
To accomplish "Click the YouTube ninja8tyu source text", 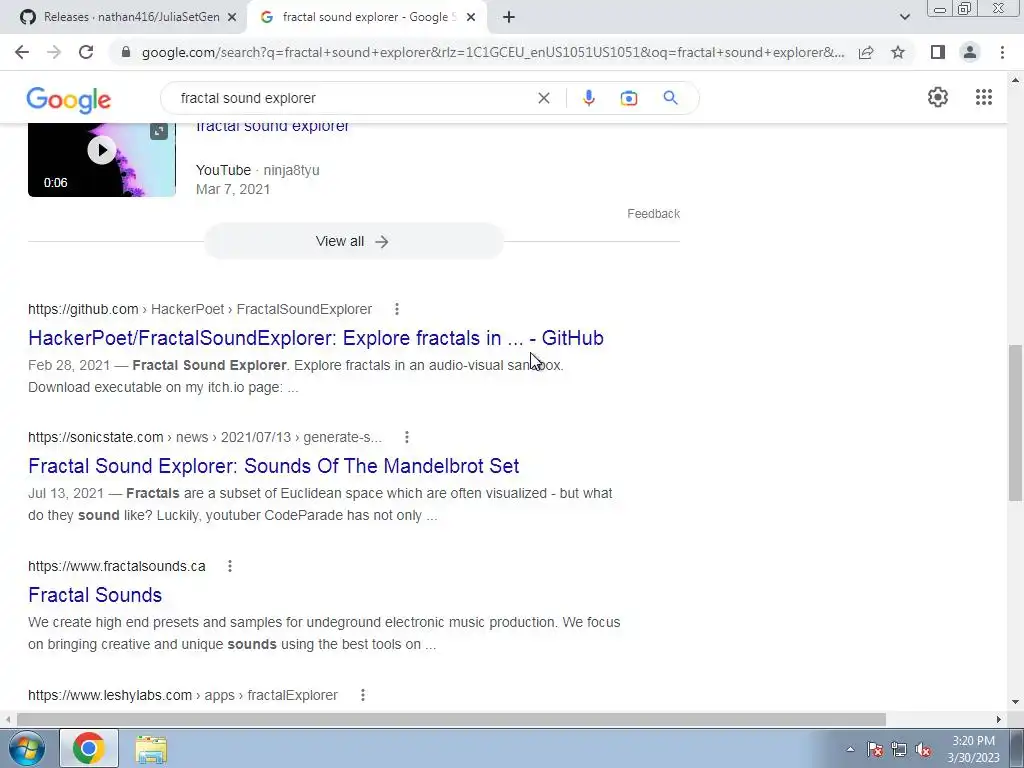I will [257, 170].
